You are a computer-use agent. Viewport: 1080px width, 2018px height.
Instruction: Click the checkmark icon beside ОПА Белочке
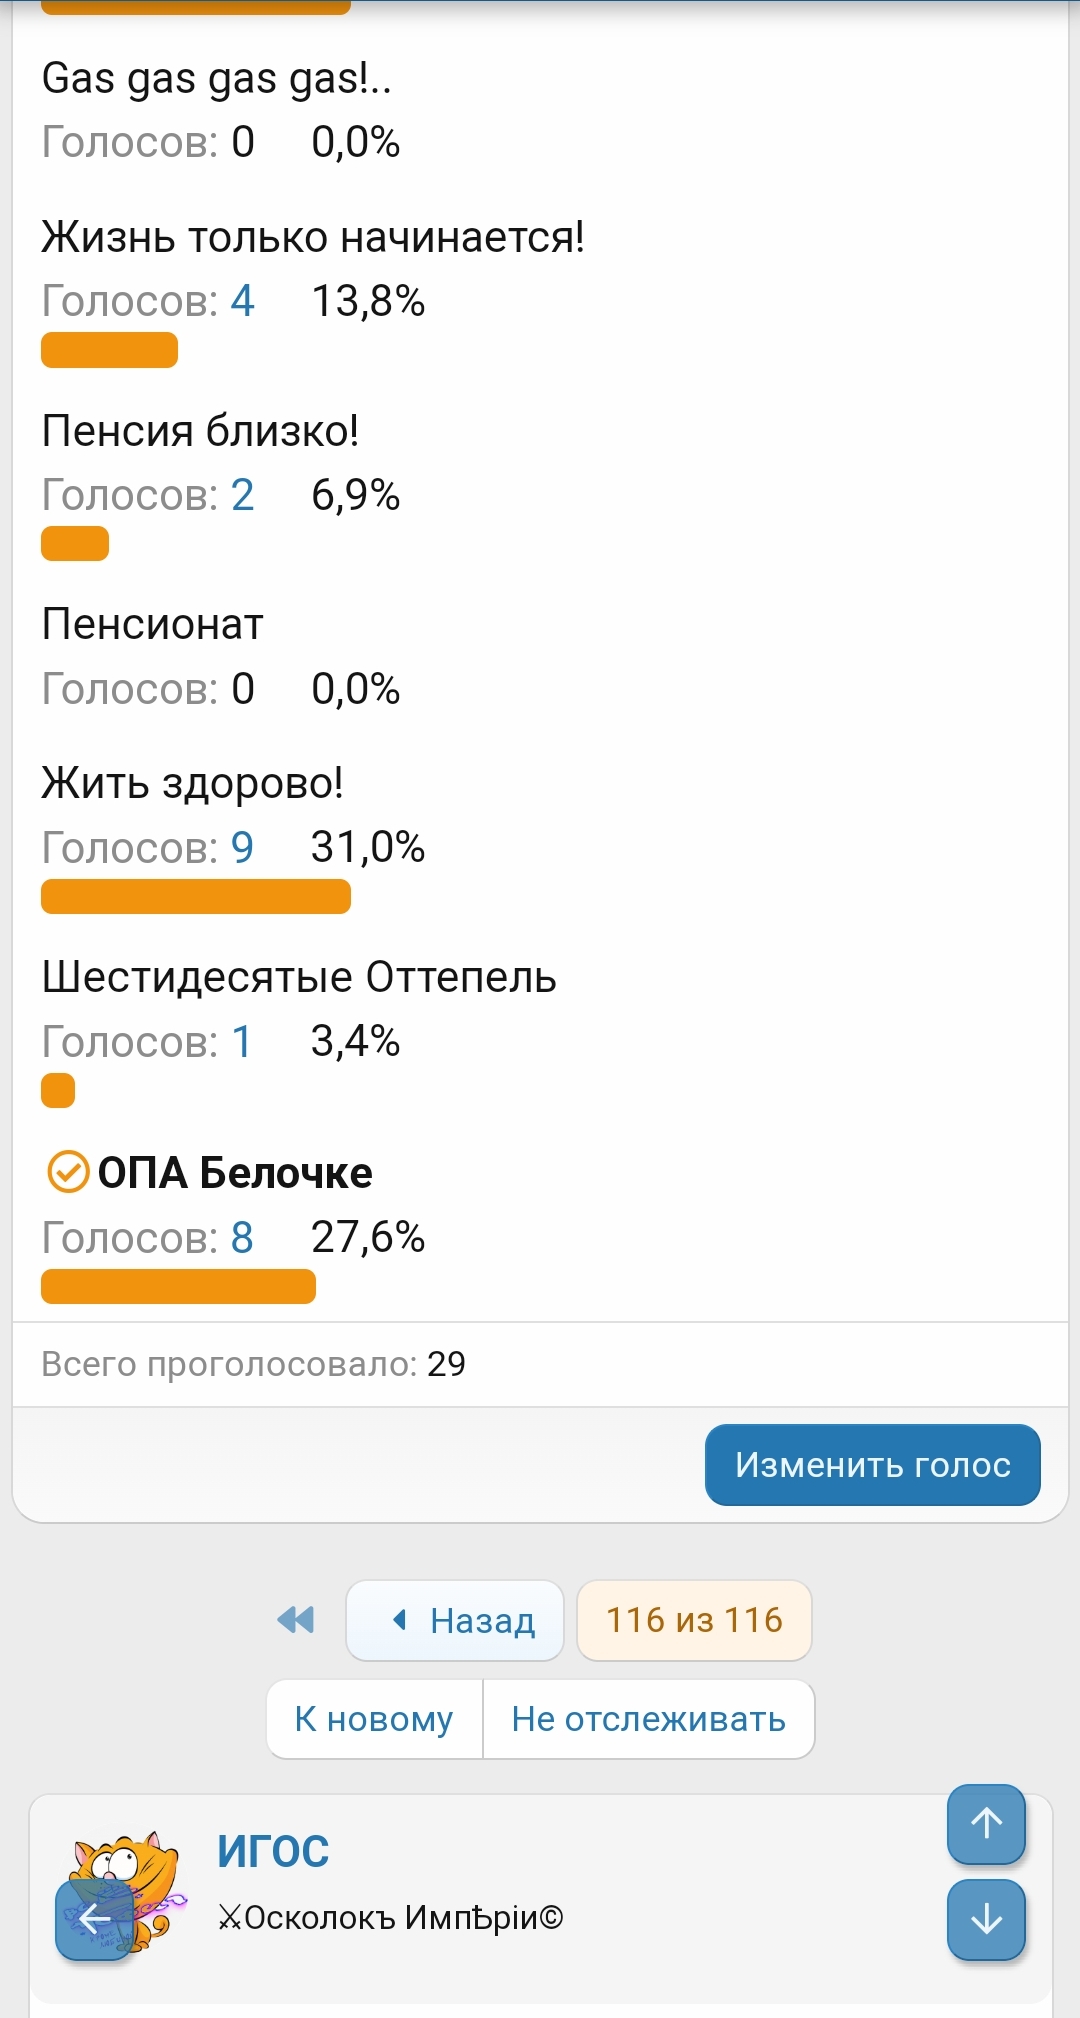click(69, 1172)
